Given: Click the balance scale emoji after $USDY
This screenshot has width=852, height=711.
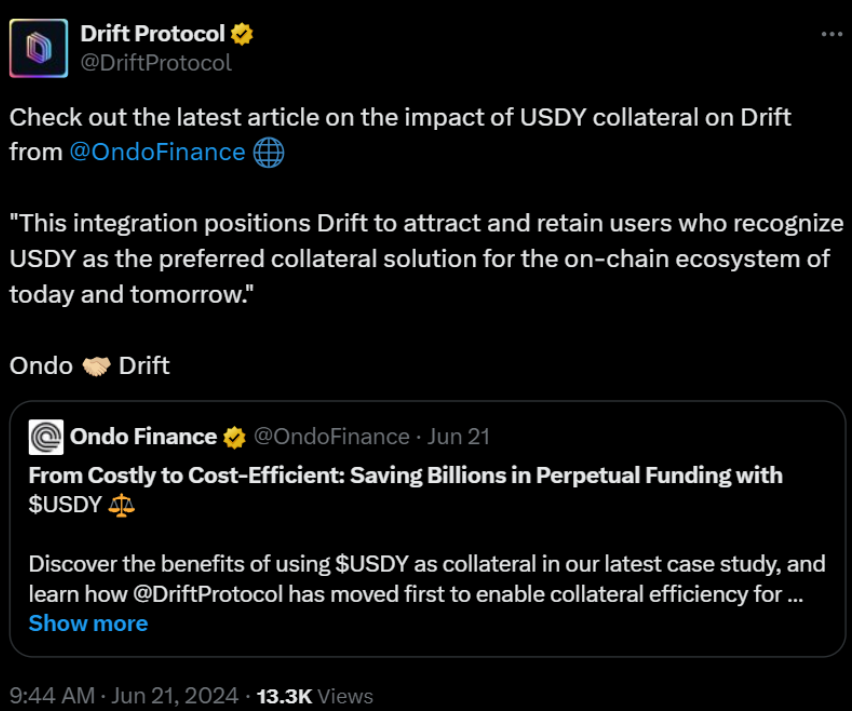Looking at the screenshot, I should tap(121, 505).
